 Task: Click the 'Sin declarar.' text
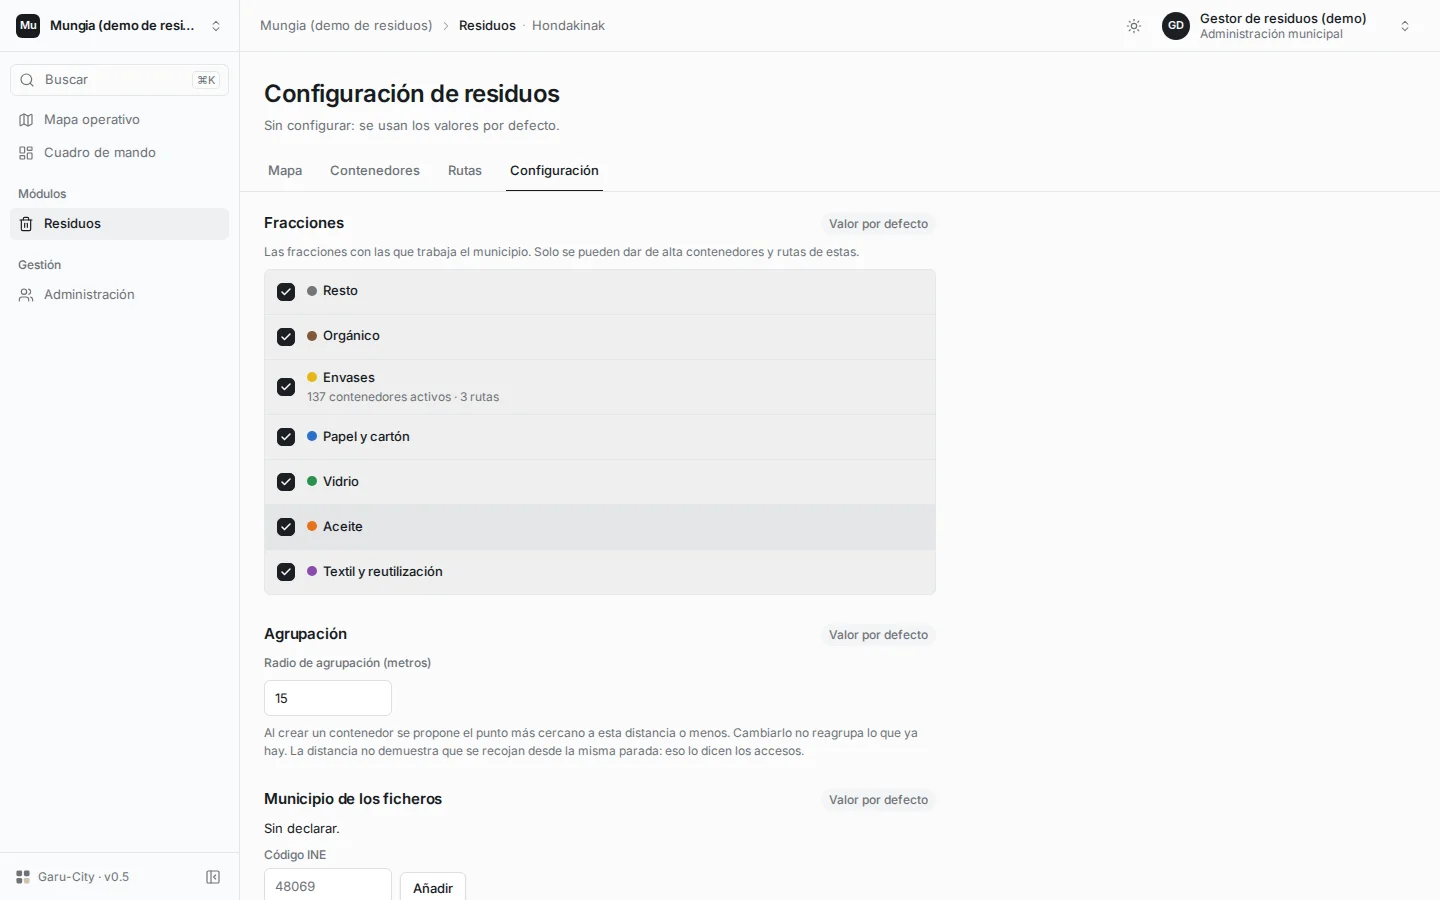click(302, 828)
